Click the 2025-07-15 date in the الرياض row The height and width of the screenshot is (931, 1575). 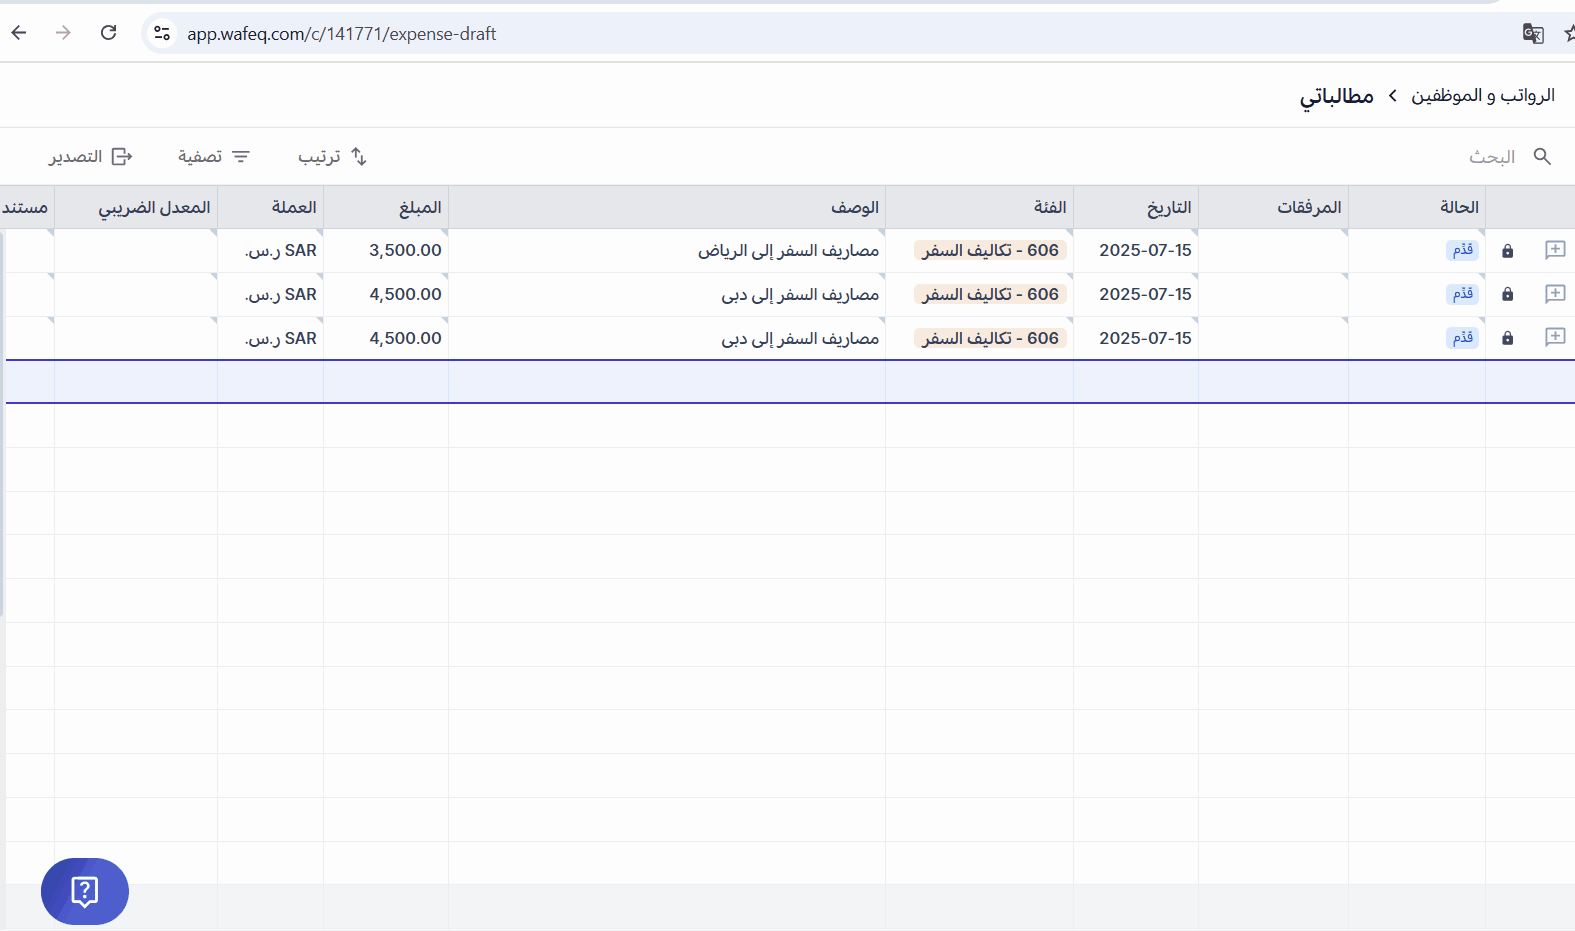pos(1145,250)
